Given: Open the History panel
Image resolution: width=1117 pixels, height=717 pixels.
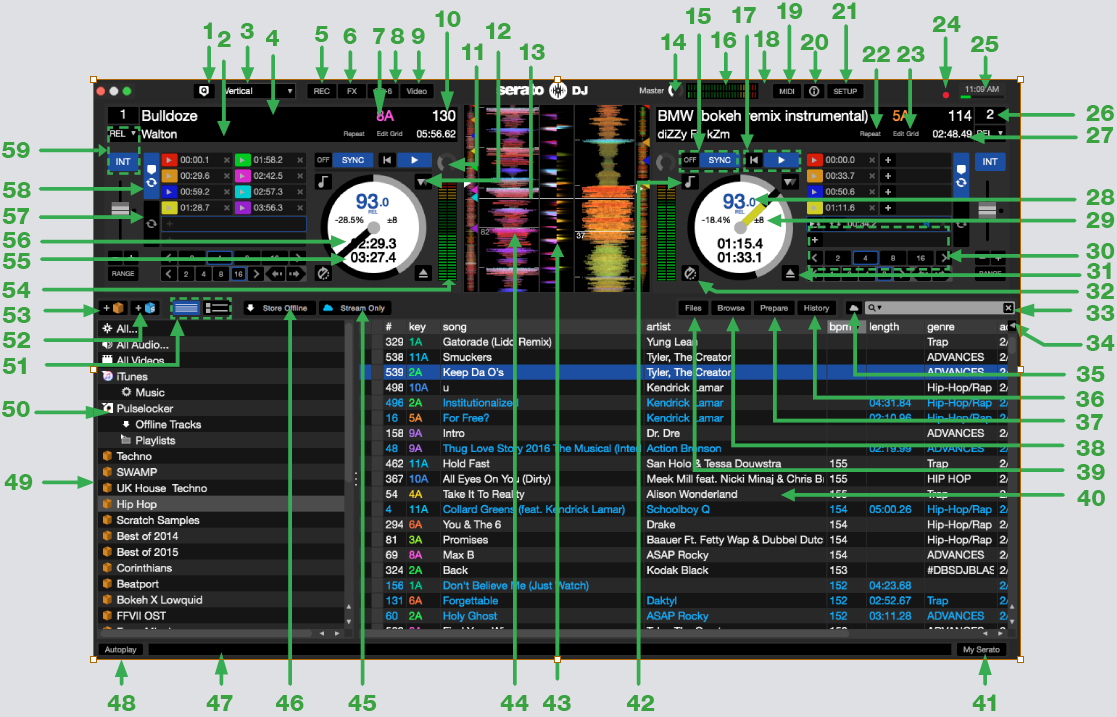Looking at the screenshot, I should [x=816, y=307].
